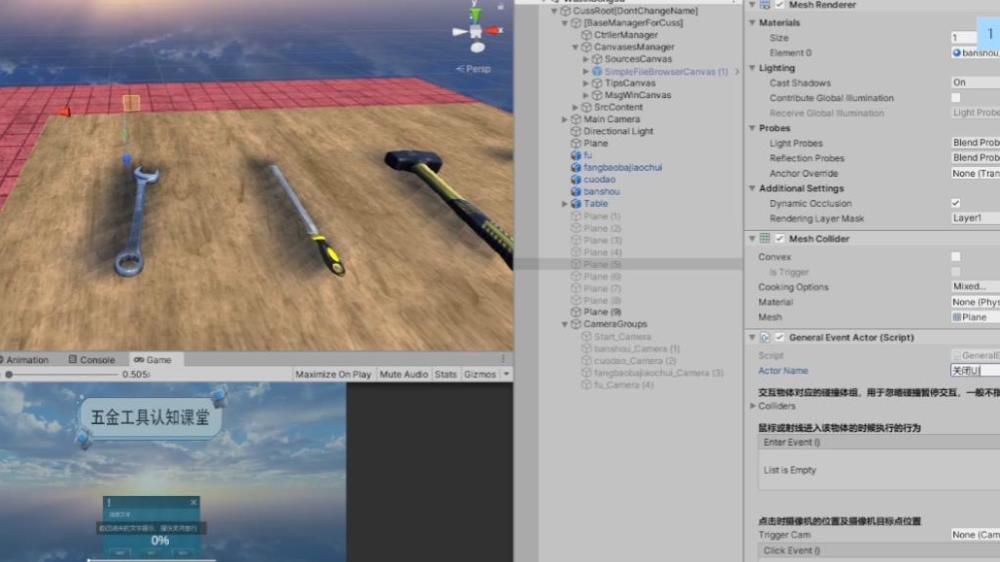
Task: Click the scene orientation gizmo
Action: (477, 29)
